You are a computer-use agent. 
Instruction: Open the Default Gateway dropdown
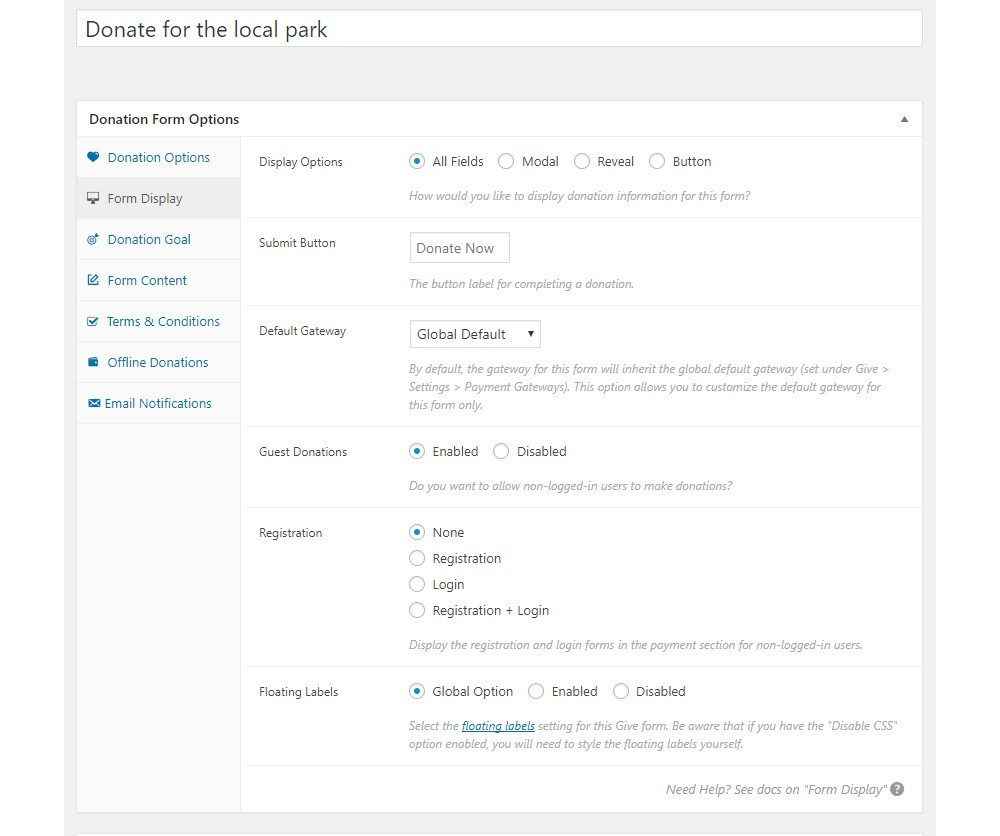475,334
